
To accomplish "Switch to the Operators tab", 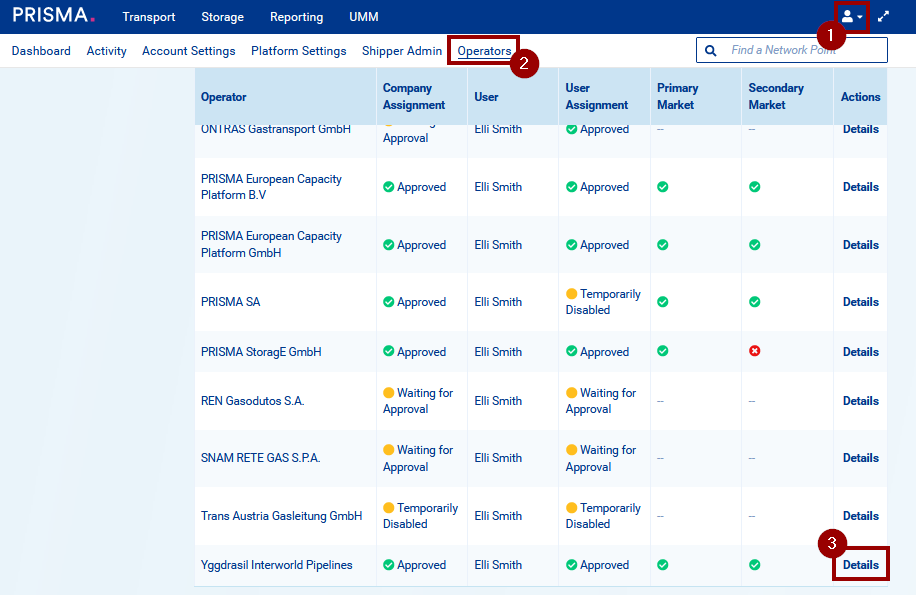I will pos(484,51).
